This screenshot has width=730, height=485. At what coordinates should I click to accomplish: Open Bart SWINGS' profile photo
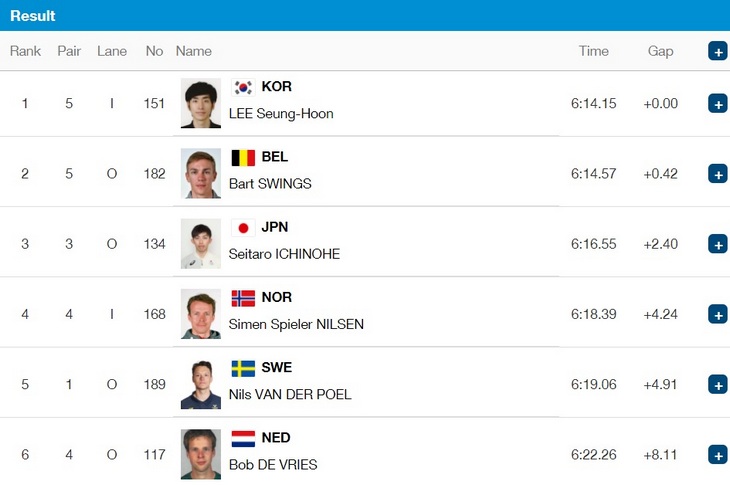click(201, 174)
